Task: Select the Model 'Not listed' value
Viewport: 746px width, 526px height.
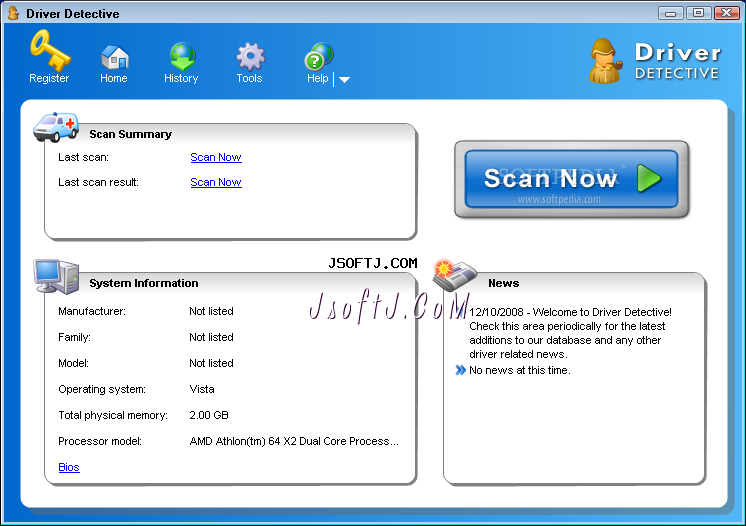Action: click(x=211, y=363)
